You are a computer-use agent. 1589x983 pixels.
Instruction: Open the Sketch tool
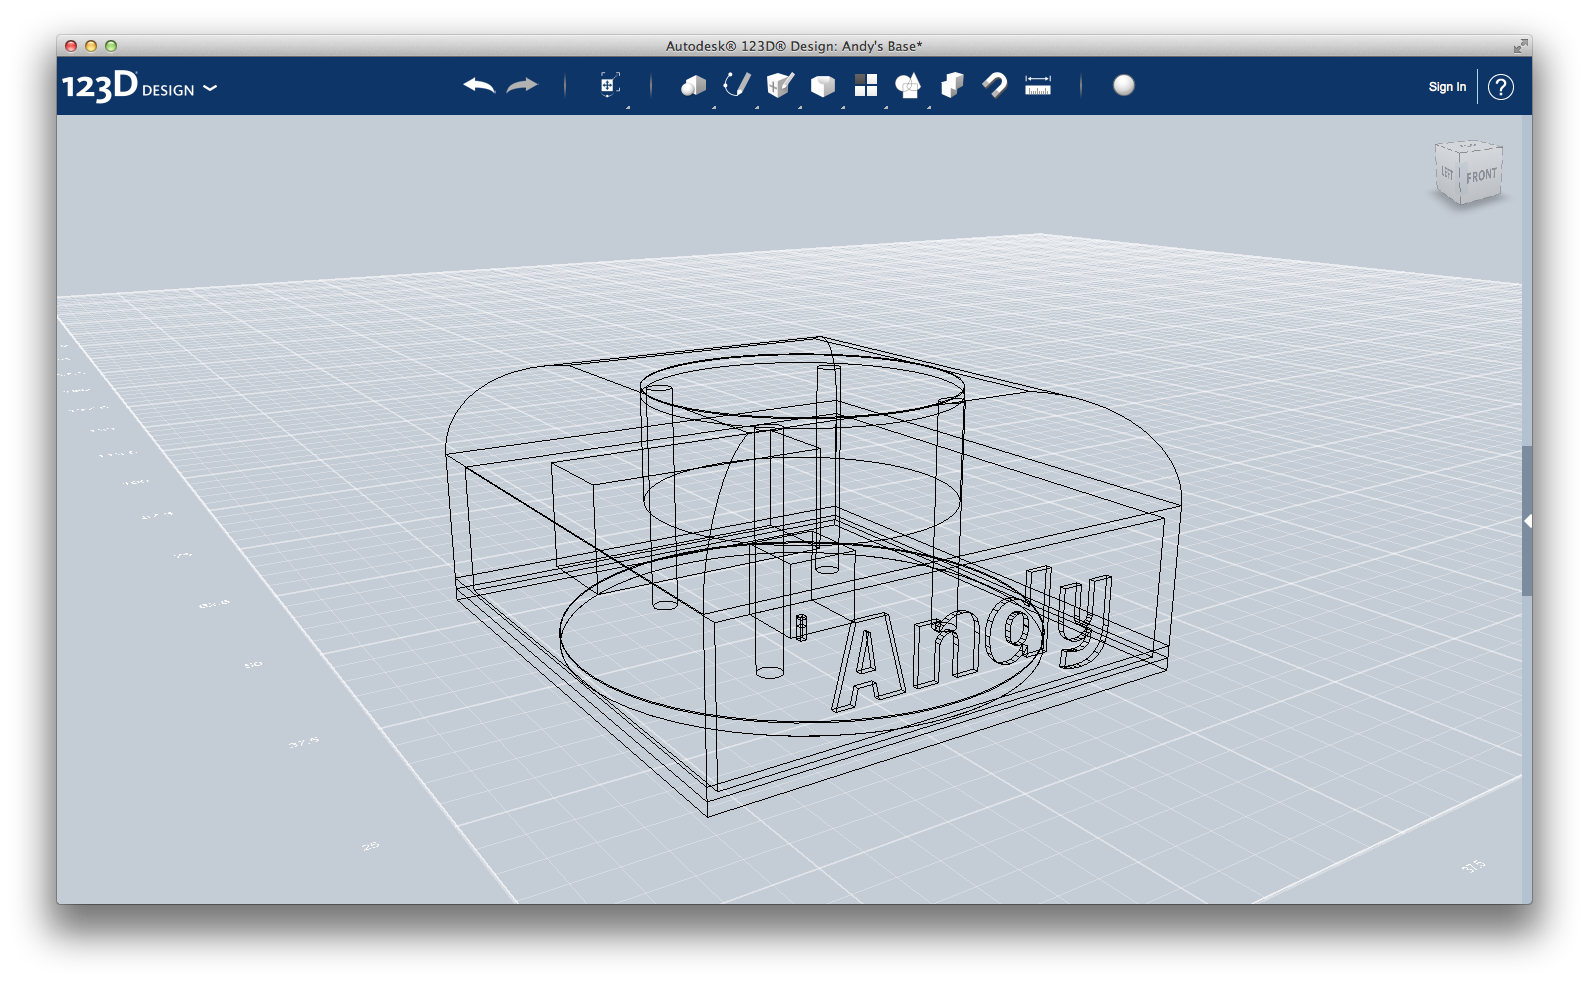[737, 85]
